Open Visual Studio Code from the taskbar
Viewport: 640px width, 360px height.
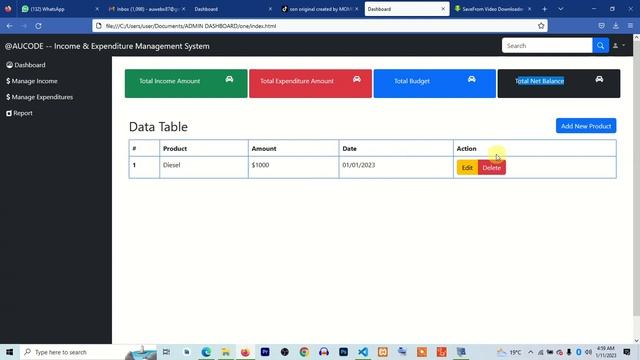pyautogui.click(x=363, y=352)
